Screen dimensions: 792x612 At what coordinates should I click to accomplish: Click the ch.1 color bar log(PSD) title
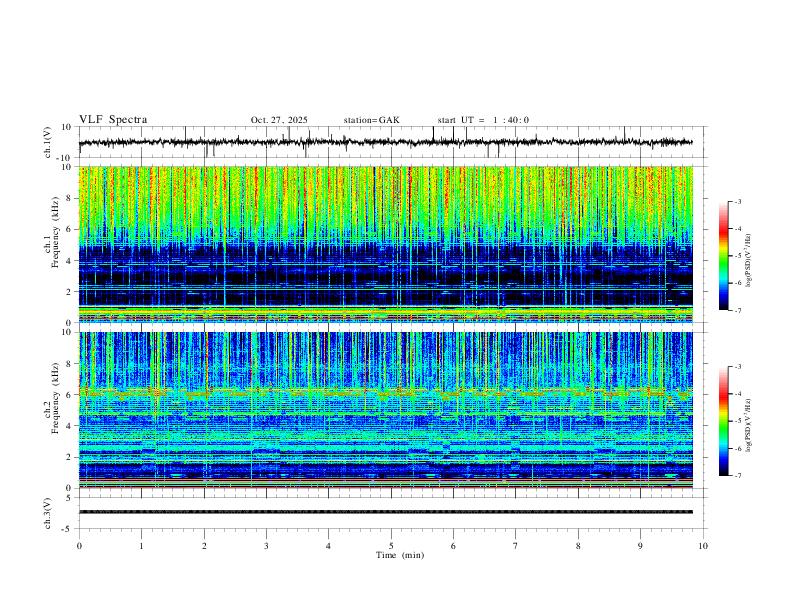pyautogui.click(x=749, y=261)
